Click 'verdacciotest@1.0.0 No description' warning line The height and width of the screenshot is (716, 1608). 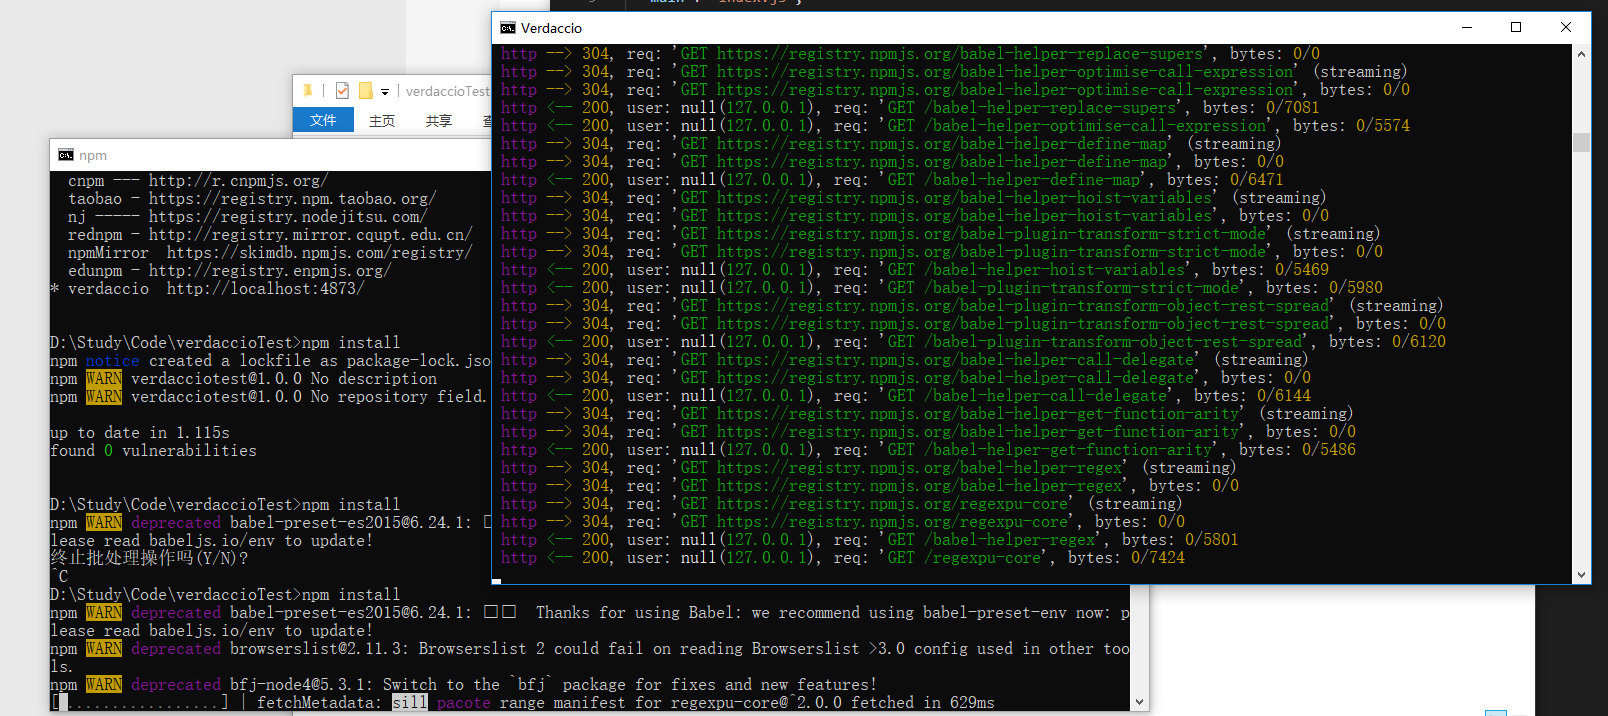tap(243, 378)
